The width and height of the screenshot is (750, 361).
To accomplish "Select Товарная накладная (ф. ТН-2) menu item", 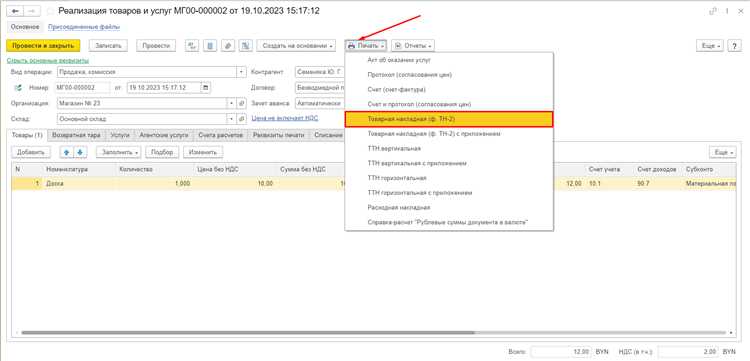I will [449, 119].
